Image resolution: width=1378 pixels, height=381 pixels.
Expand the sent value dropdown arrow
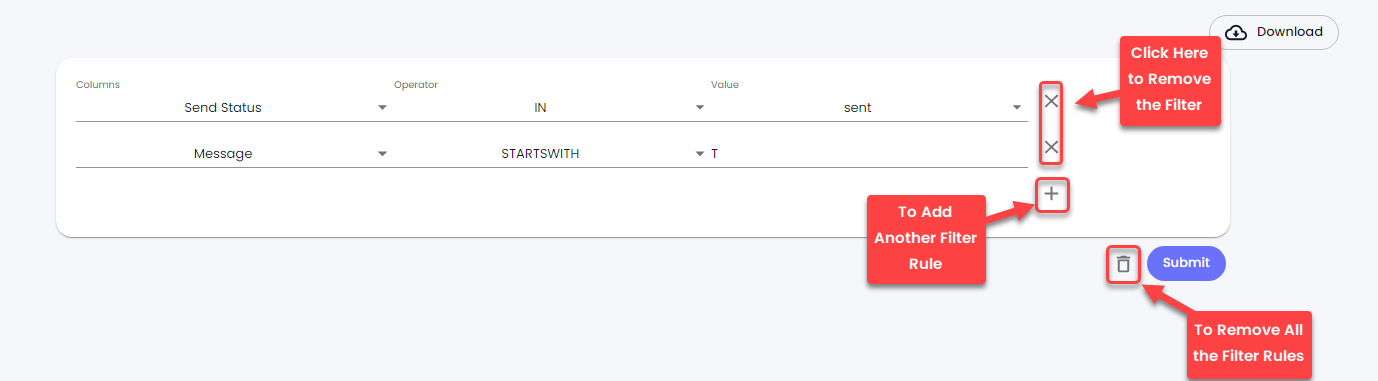tap(1016, 107)
